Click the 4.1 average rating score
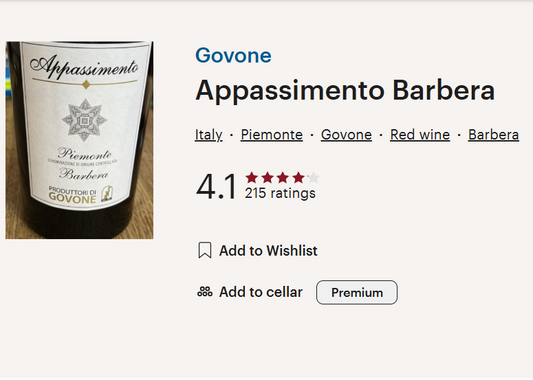 (216, 187)
